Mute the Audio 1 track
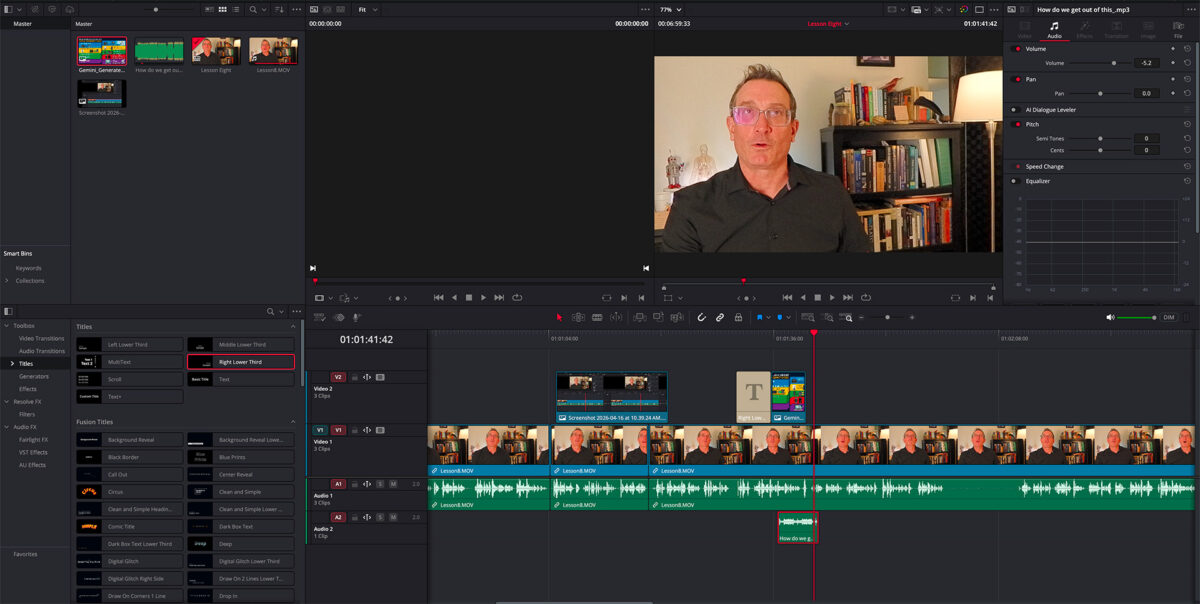The image size is (1200, 604). (x=393, y=484)
